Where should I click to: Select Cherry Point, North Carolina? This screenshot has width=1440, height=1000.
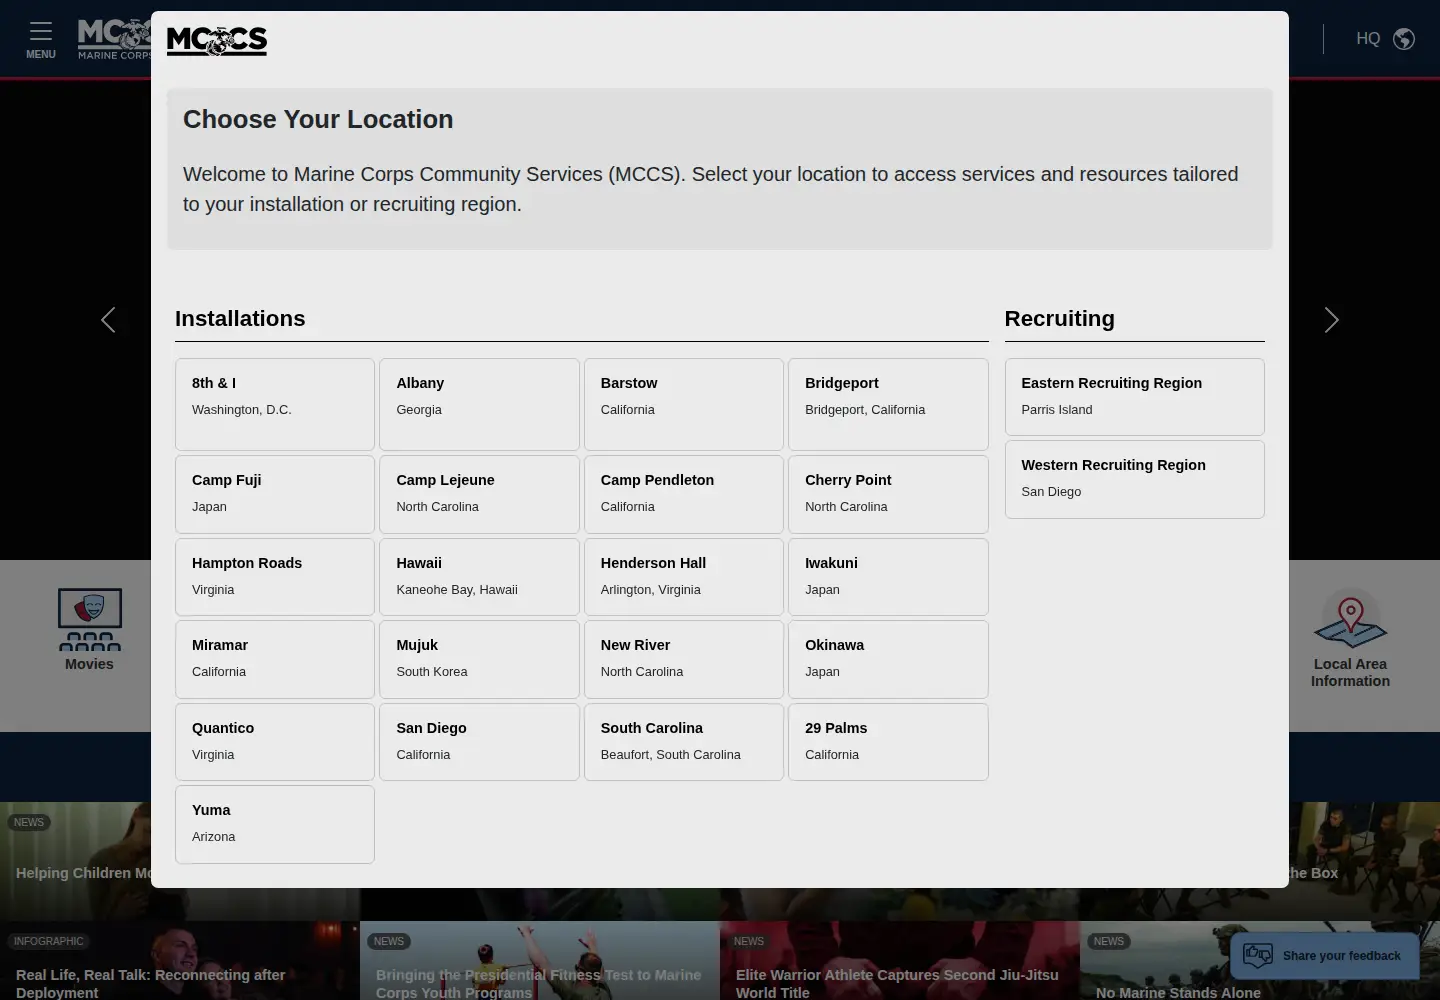[888, 494]
